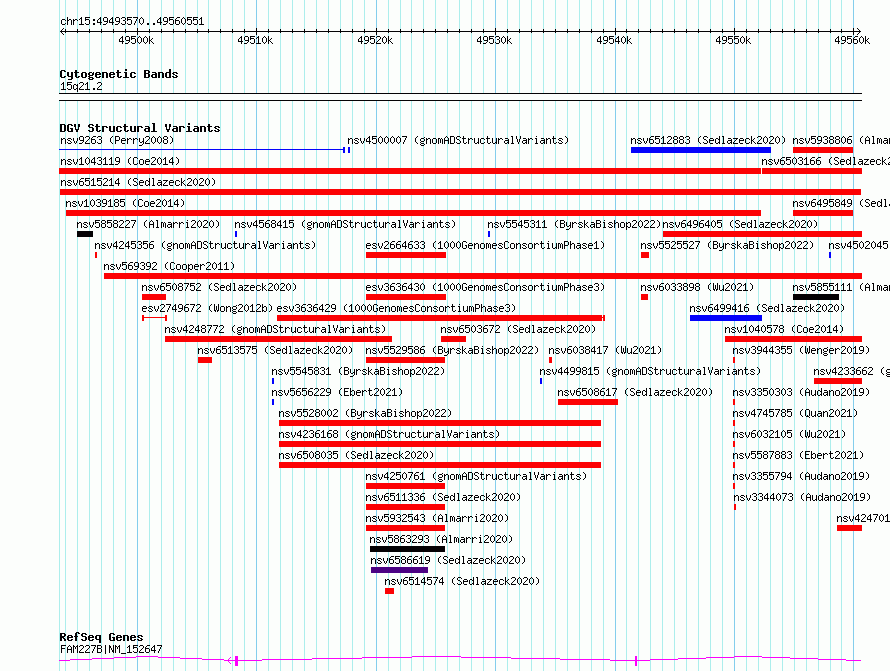Image resolution: width=890 pixels, height=671 pixels.
Task: Select esv2749672 (Wong2012b) label
Action: 207,308
